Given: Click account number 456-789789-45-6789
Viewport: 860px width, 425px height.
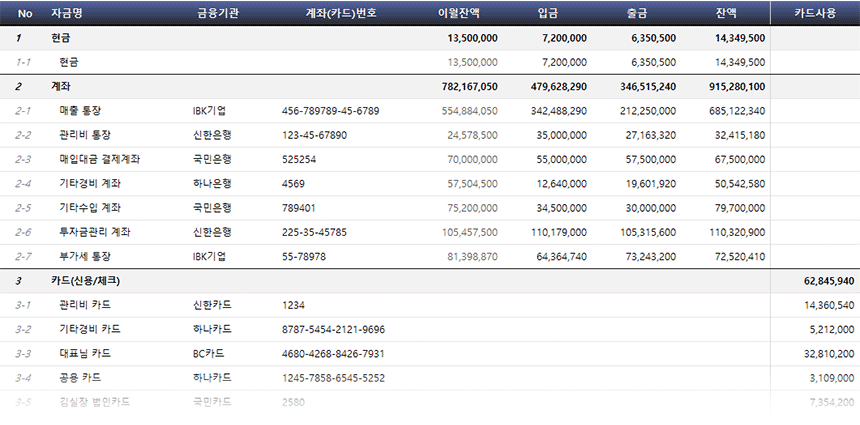Looking at the screenshot, I should [330, 111].
